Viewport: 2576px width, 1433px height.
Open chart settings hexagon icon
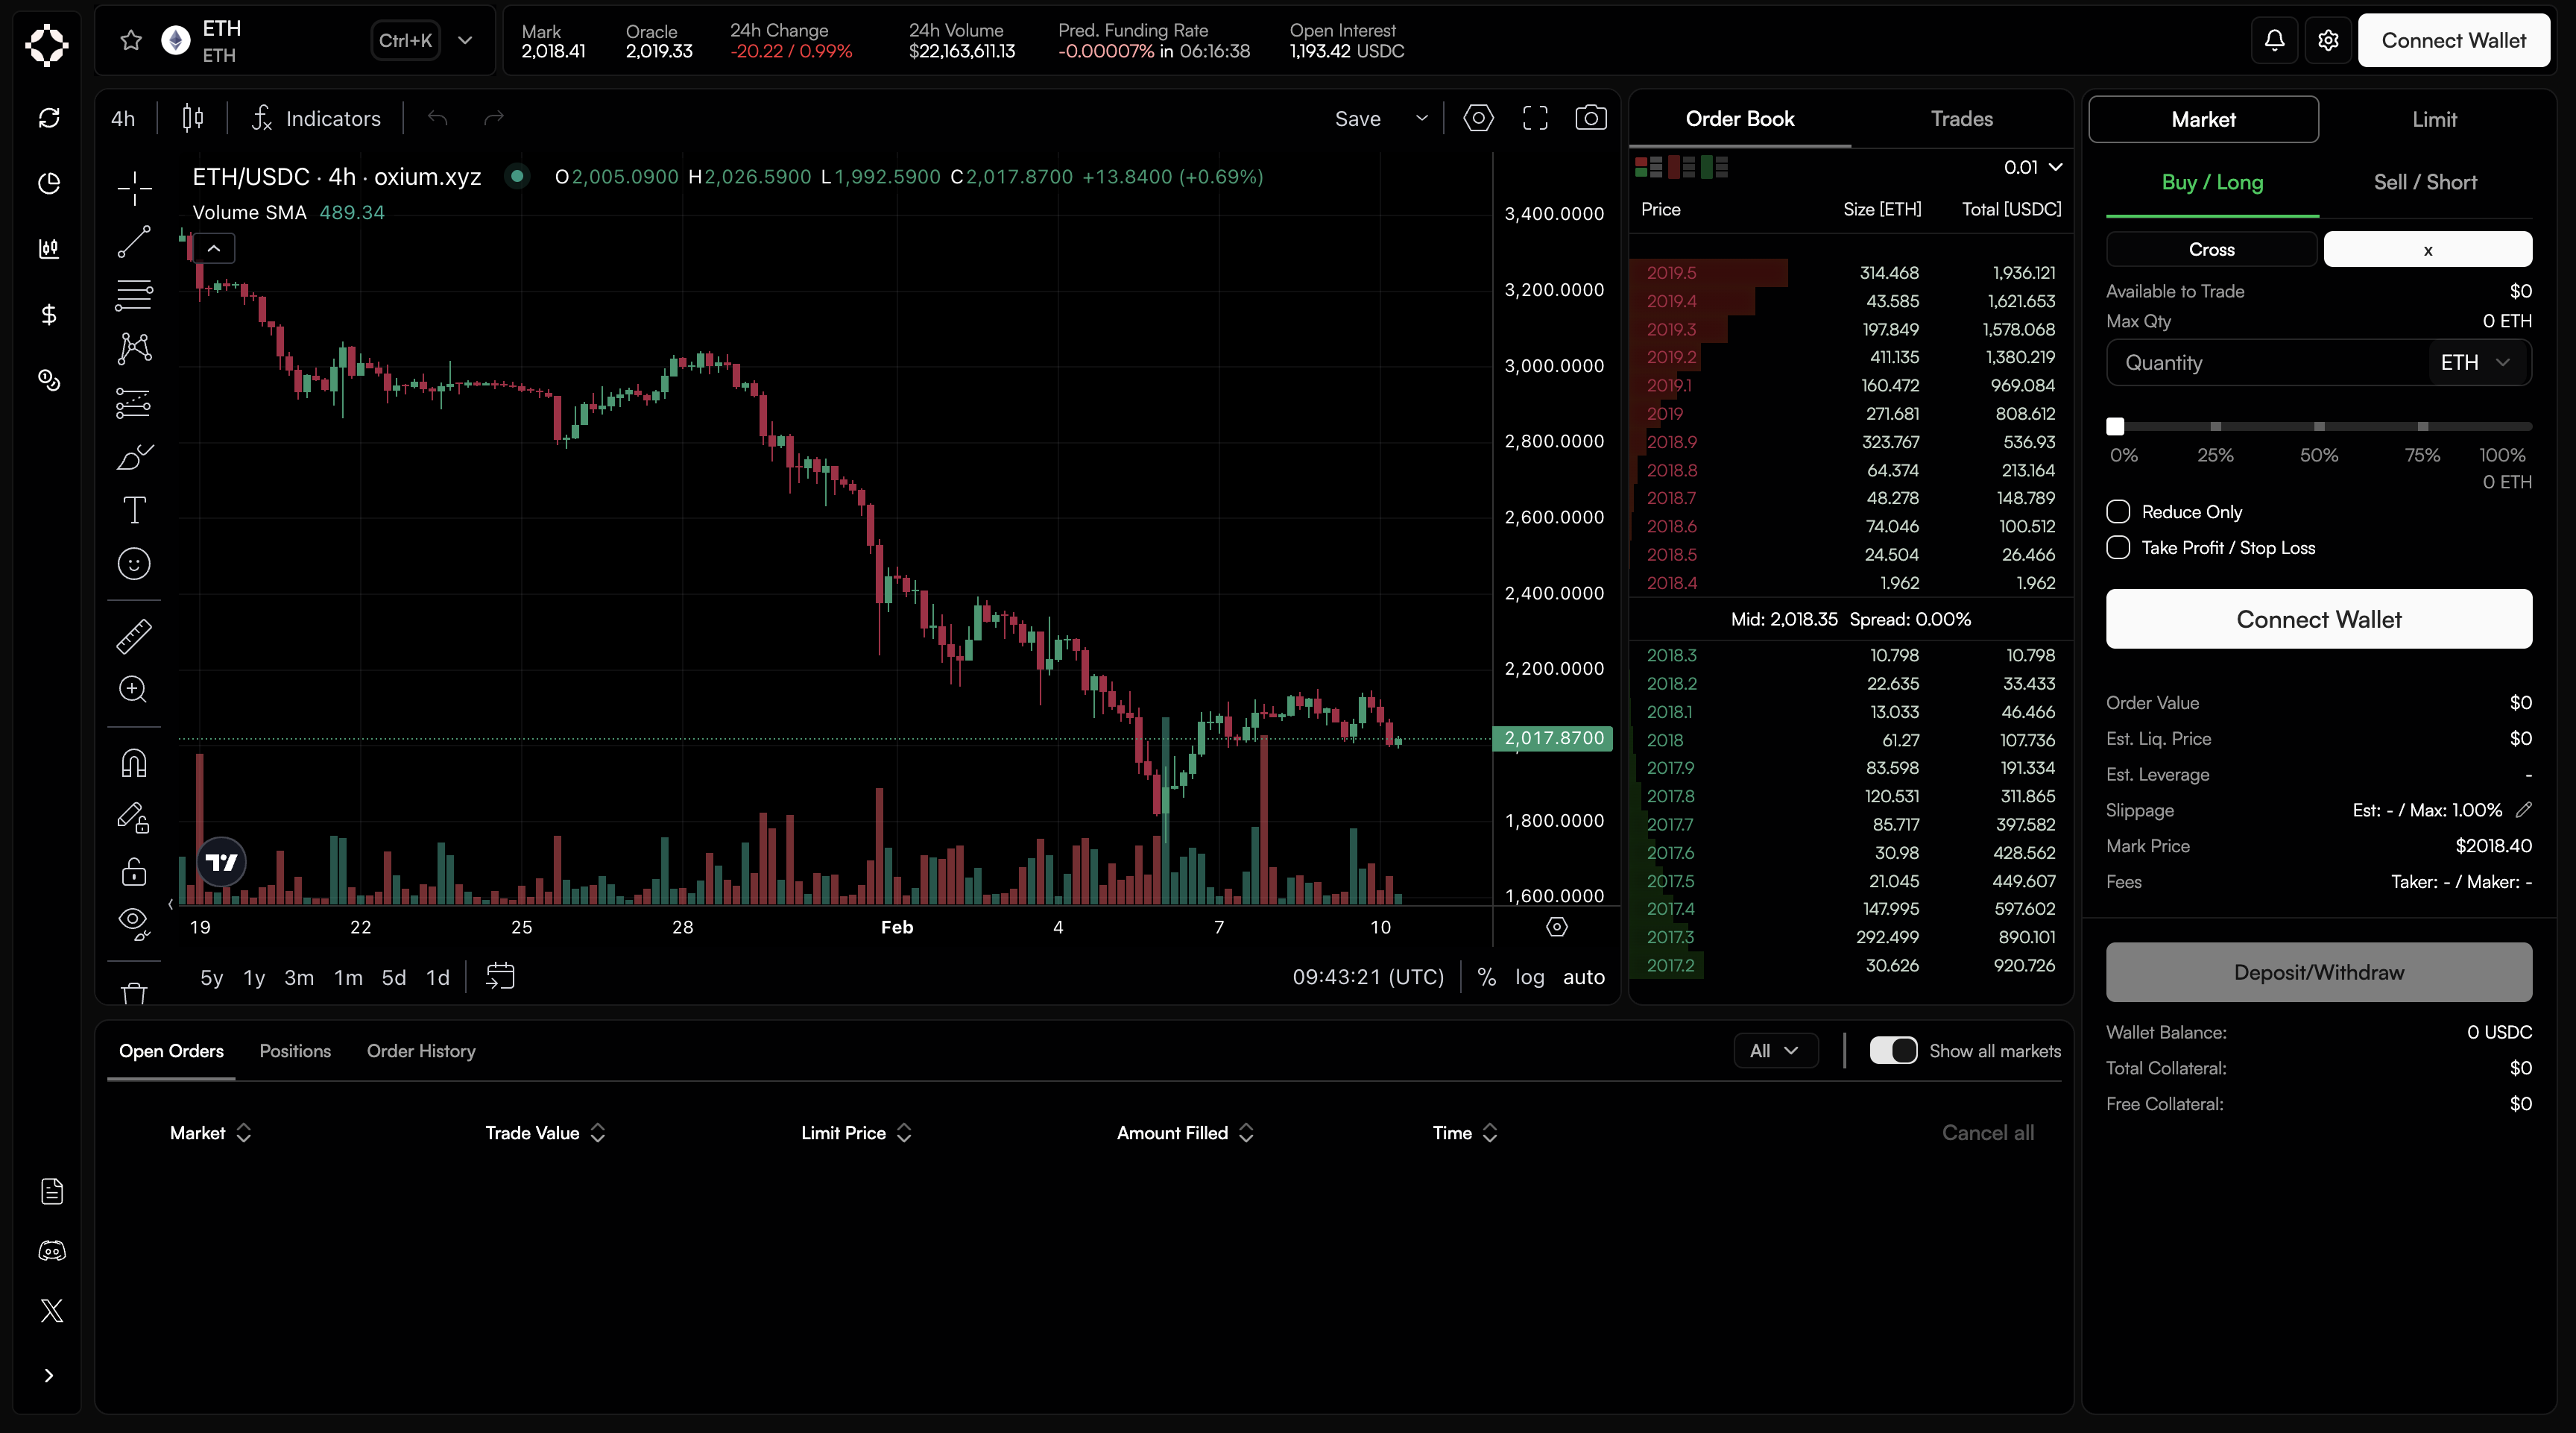[x=1478, y=118]
